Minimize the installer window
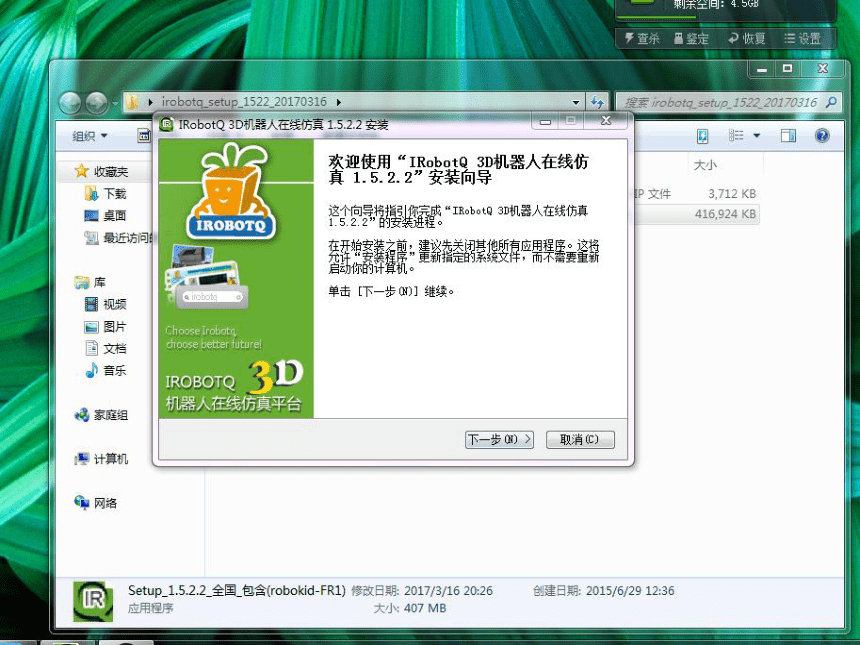Image resolution: width=860 pixels, height=645 pixels. [545, 121]
